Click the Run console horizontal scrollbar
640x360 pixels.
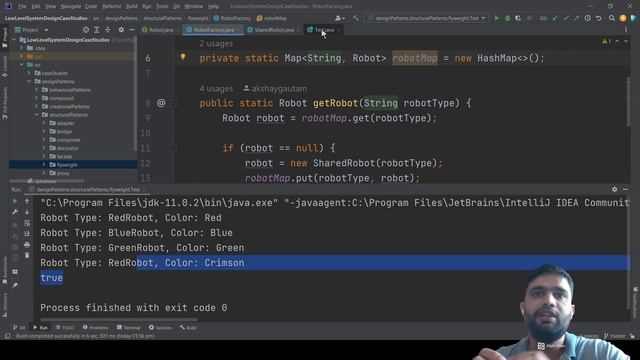118,320
